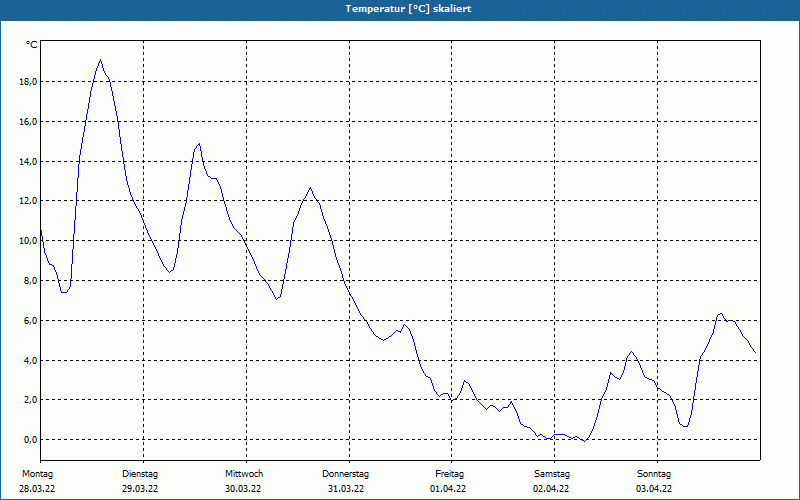Select the Montag day label
The image size is (800, 500).
point(37,474)
